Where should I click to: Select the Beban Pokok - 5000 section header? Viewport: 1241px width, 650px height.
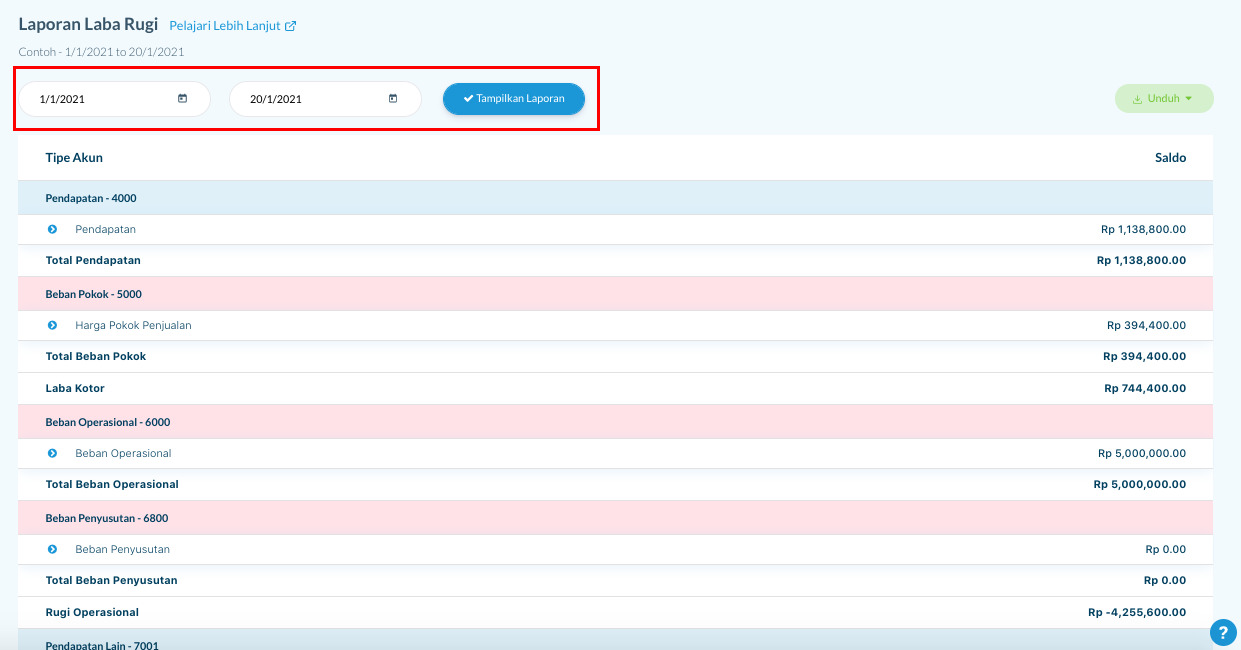click(x=615, y=294)
